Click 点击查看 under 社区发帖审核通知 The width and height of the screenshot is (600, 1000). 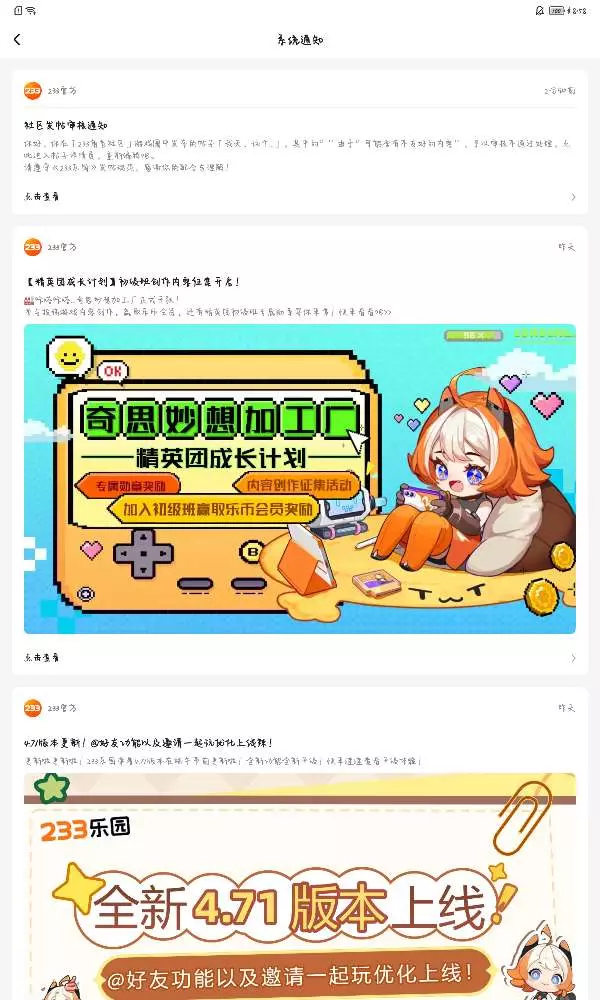tap(41, 196)
